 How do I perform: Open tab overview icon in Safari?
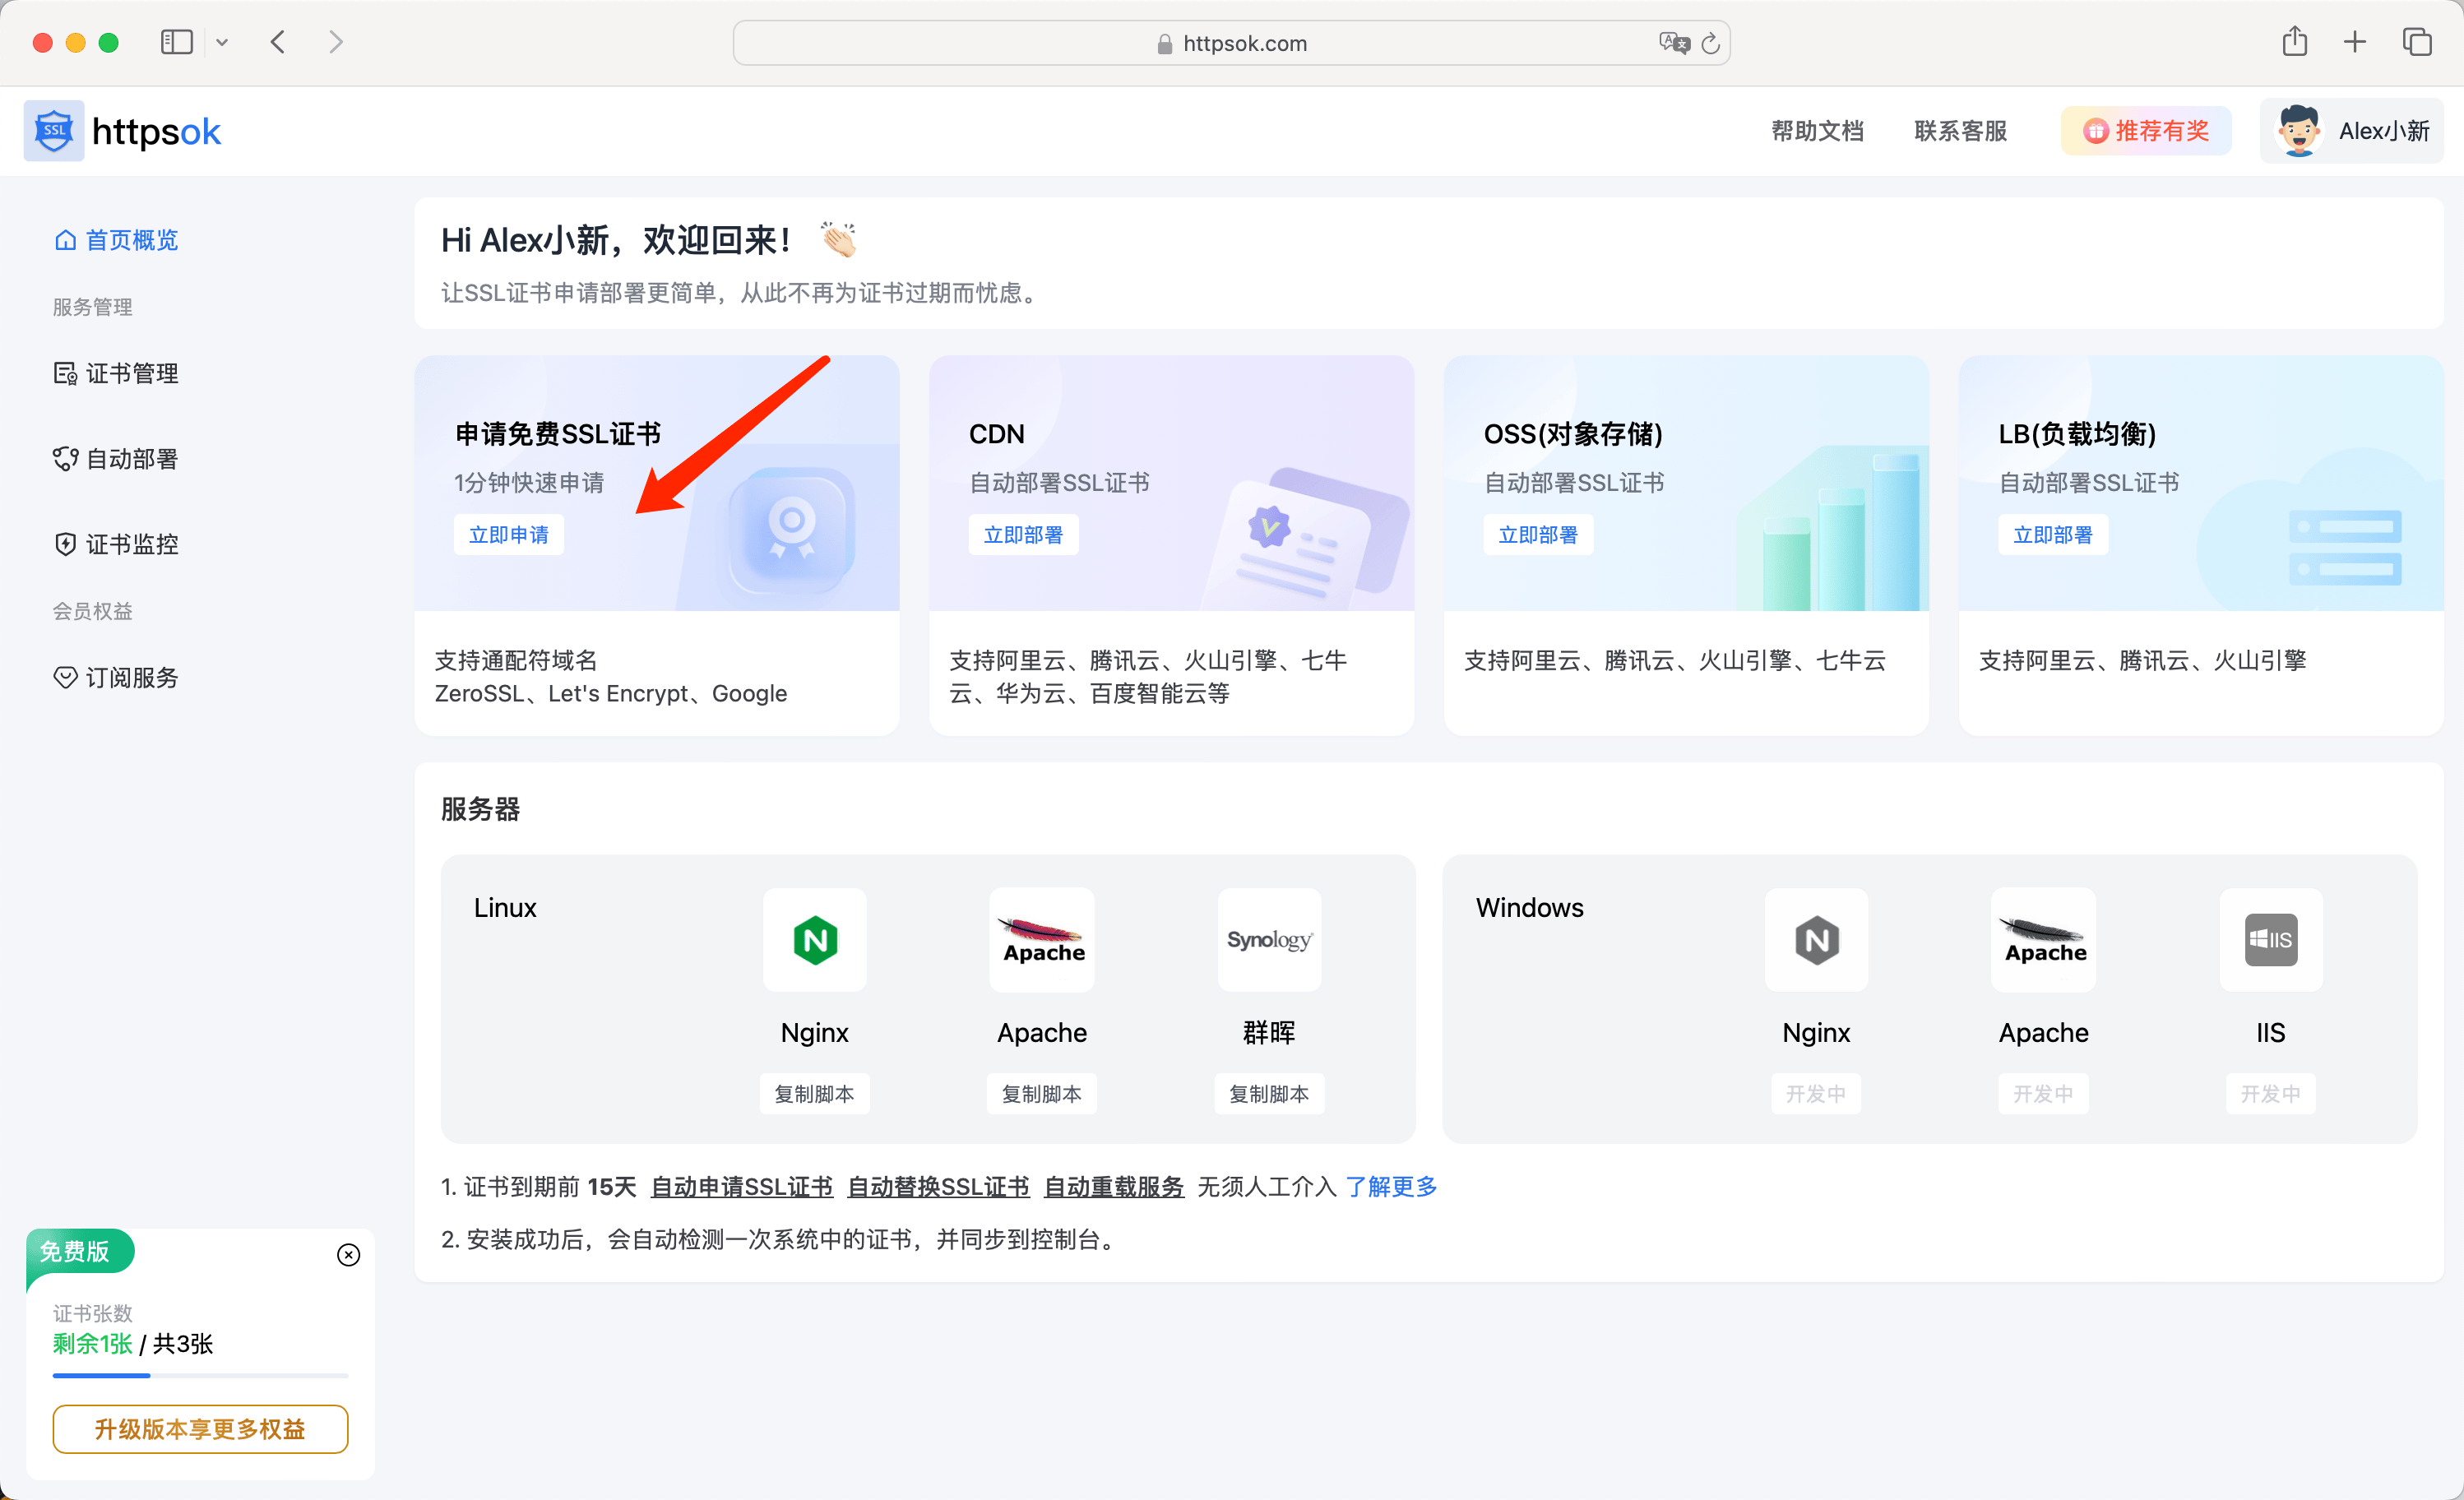click(x=2416, y=42)
